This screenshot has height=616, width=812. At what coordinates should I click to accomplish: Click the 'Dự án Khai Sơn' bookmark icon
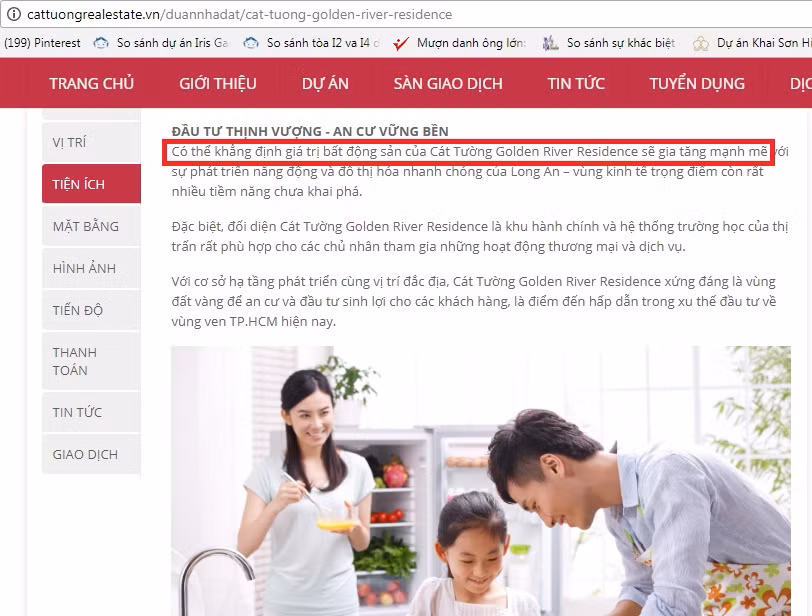click(x=701, y=43)
